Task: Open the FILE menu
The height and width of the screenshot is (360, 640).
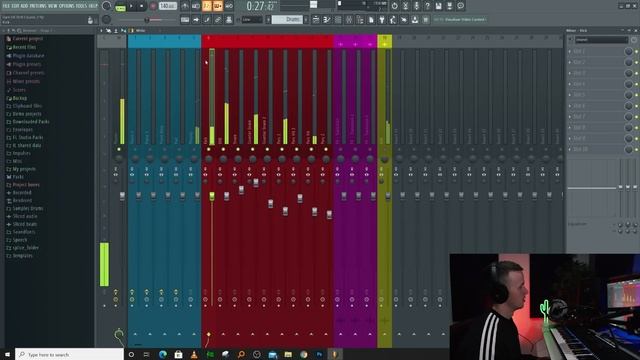Action: [x=6, y=6]
